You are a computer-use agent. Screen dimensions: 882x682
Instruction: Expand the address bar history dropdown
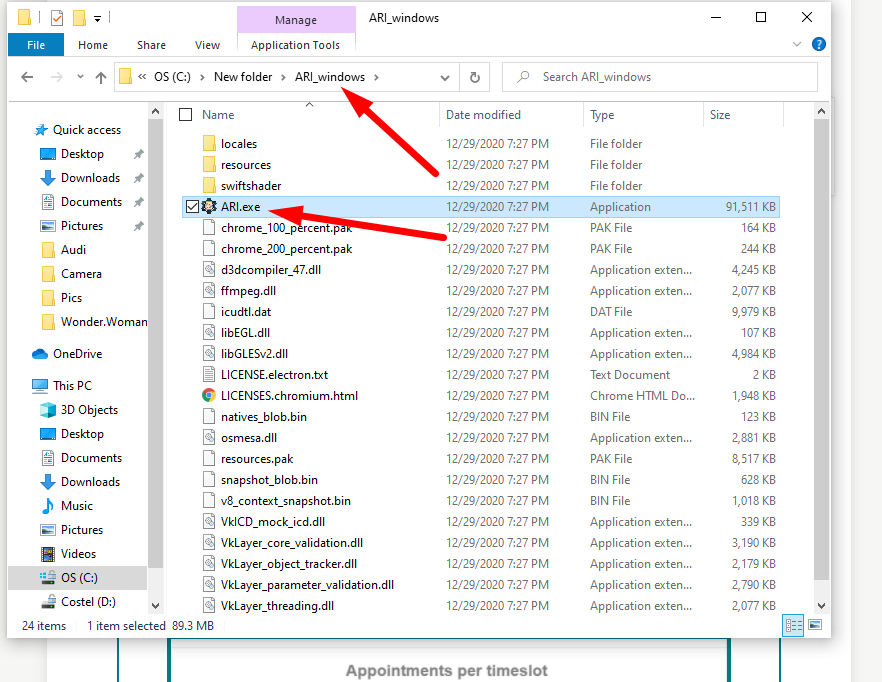click(445, 78)
